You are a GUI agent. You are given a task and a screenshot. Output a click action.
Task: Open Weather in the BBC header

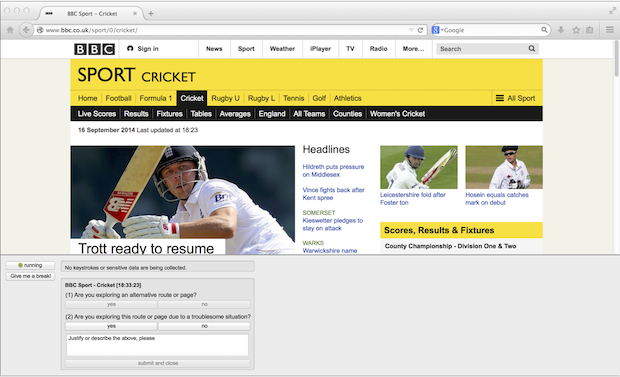pos(282,49)
